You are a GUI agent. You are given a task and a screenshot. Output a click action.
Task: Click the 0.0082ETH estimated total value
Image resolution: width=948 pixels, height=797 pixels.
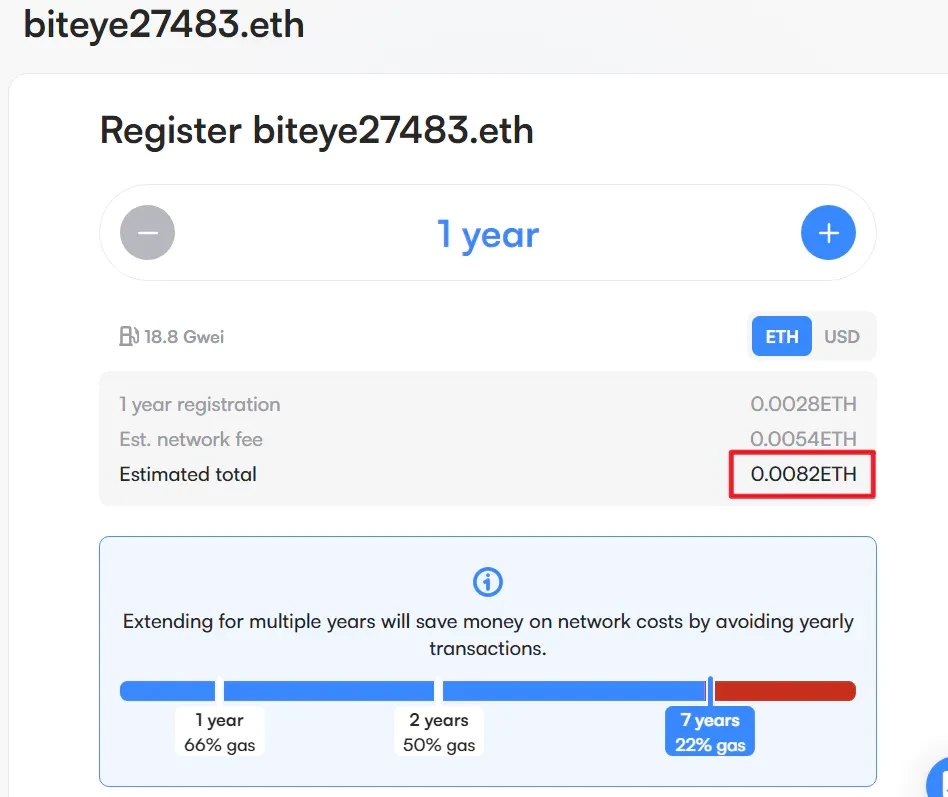click(x=804, y=475)
